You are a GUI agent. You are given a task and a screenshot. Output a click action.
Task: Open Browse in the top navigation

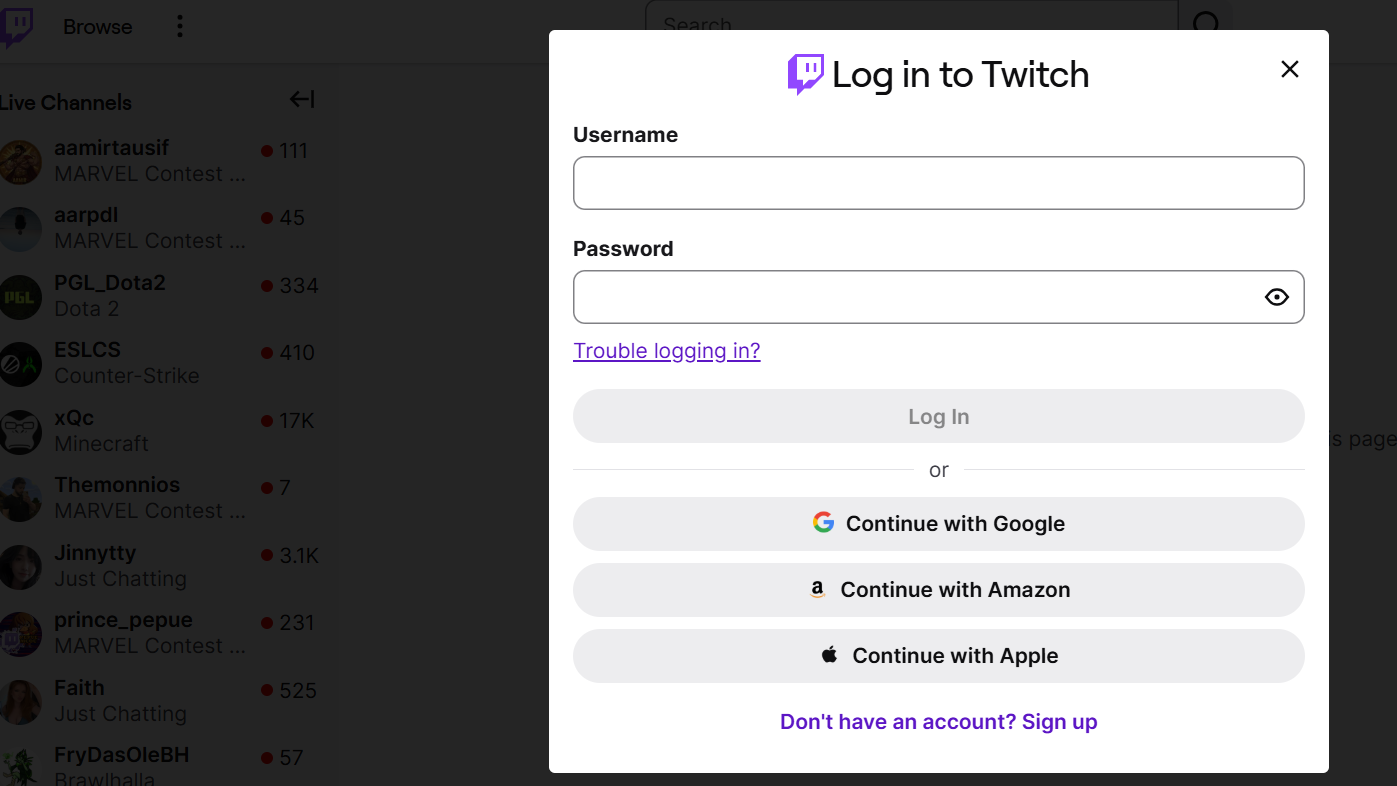pos(98,27)
